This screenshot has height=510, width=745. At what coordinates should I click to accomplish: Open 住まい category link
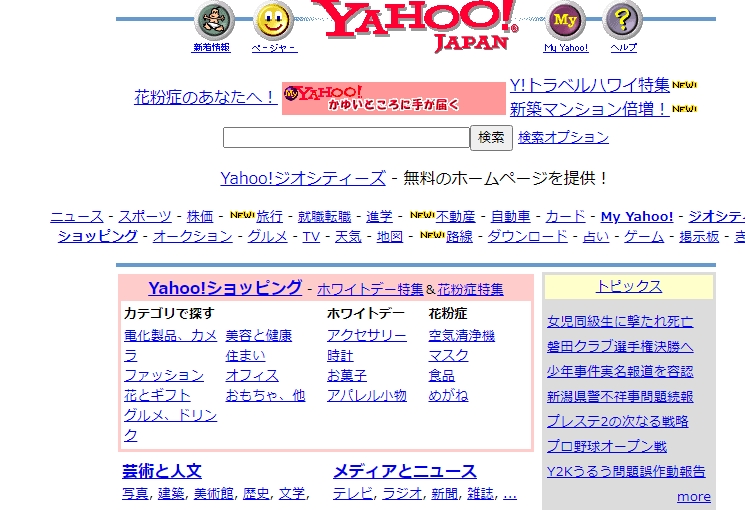tap(246, 356)
